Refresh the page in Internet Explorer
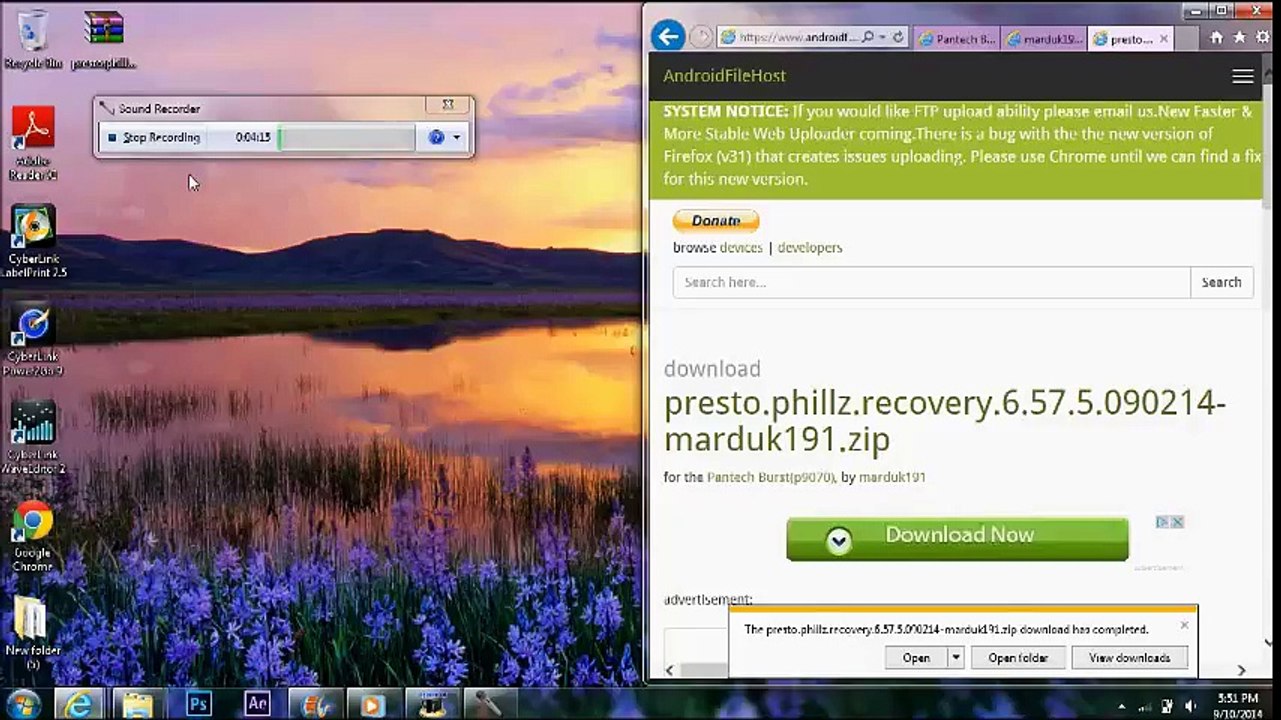 pos(898,37)
